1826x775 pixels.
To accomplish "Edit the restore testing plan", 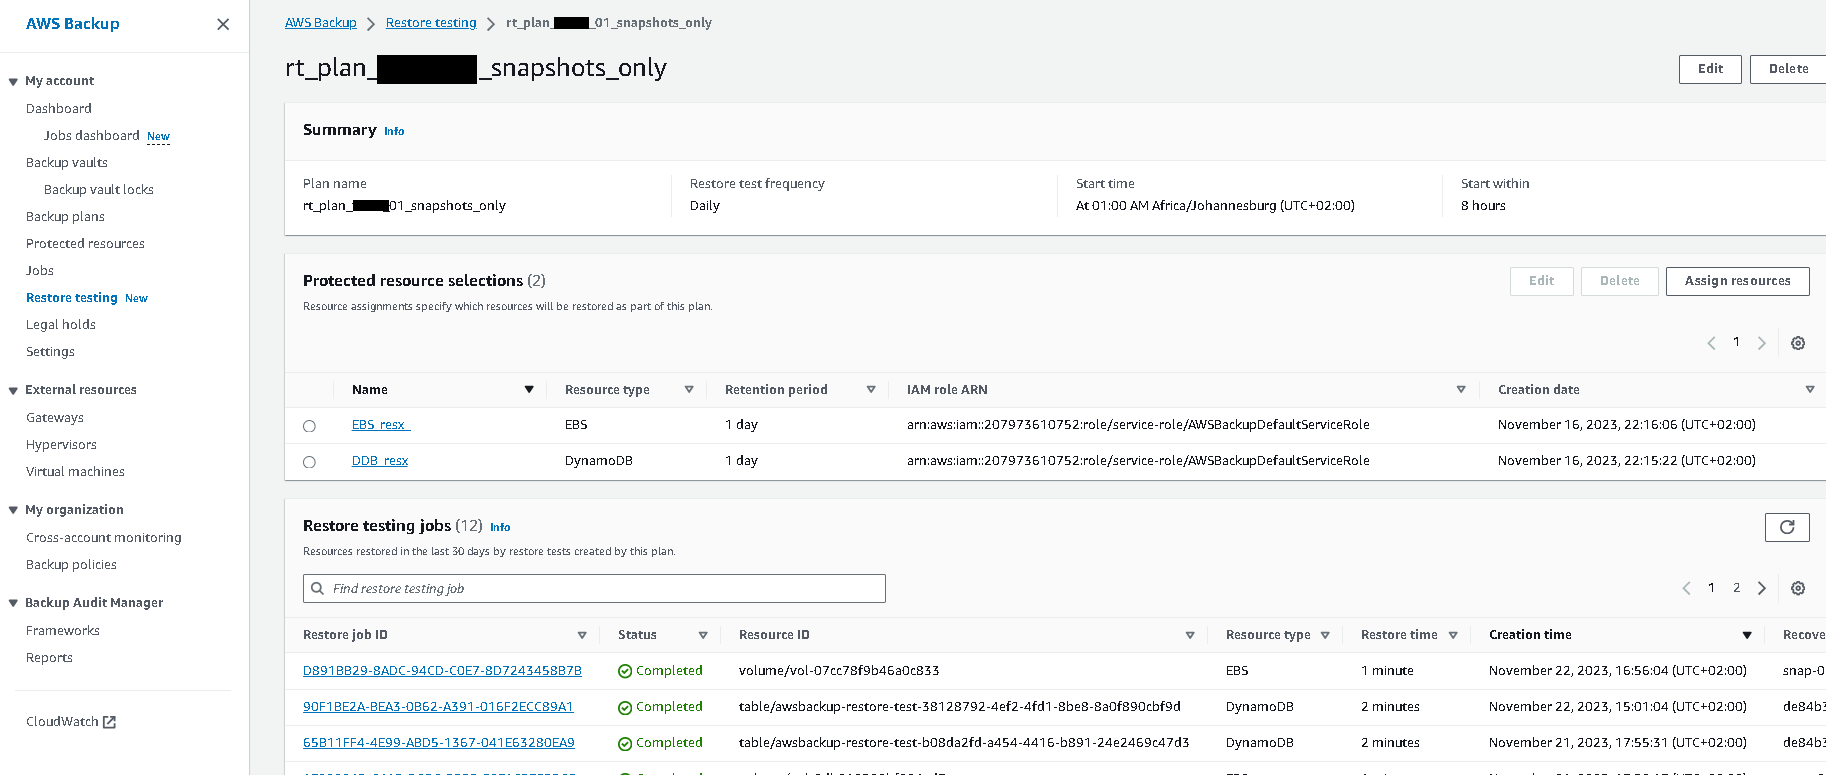I will (1710, 69).
